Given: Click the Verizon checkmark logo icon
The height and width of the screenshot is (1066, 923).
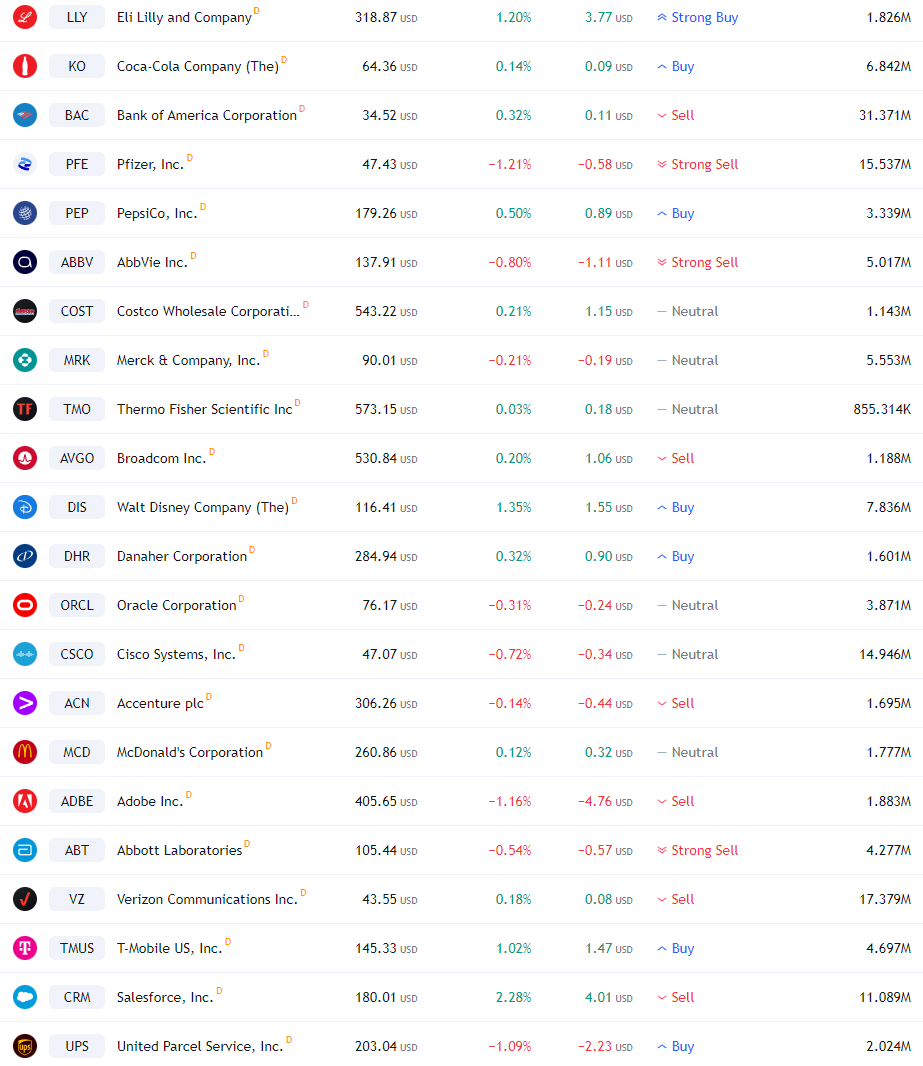Looking at the screenshot, I should tap(25, 898).
